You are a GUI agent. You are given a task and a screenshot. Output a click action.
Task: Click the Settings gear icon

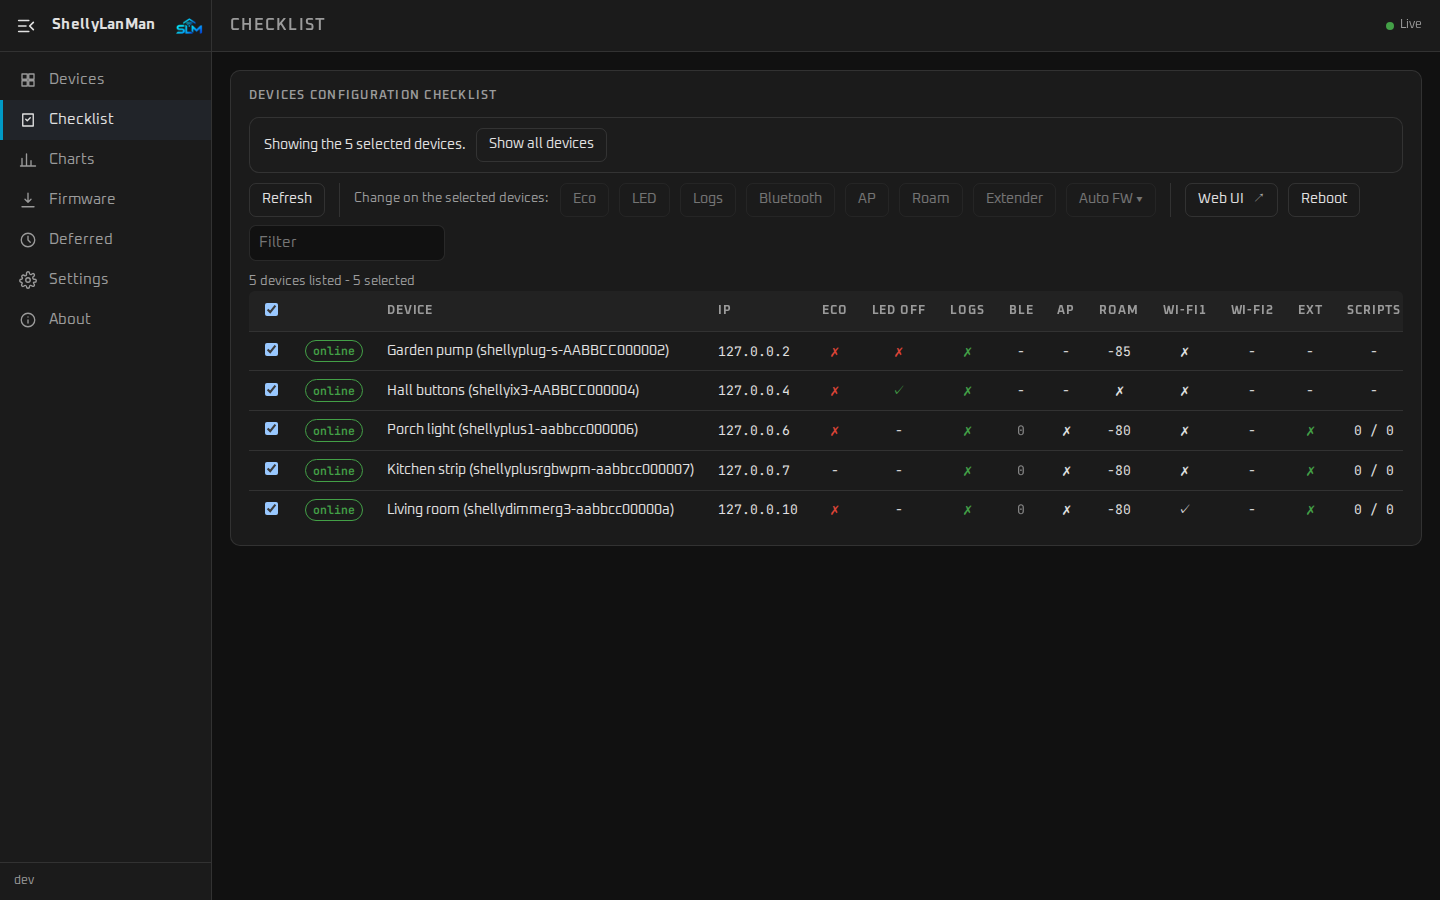point(28,280)
